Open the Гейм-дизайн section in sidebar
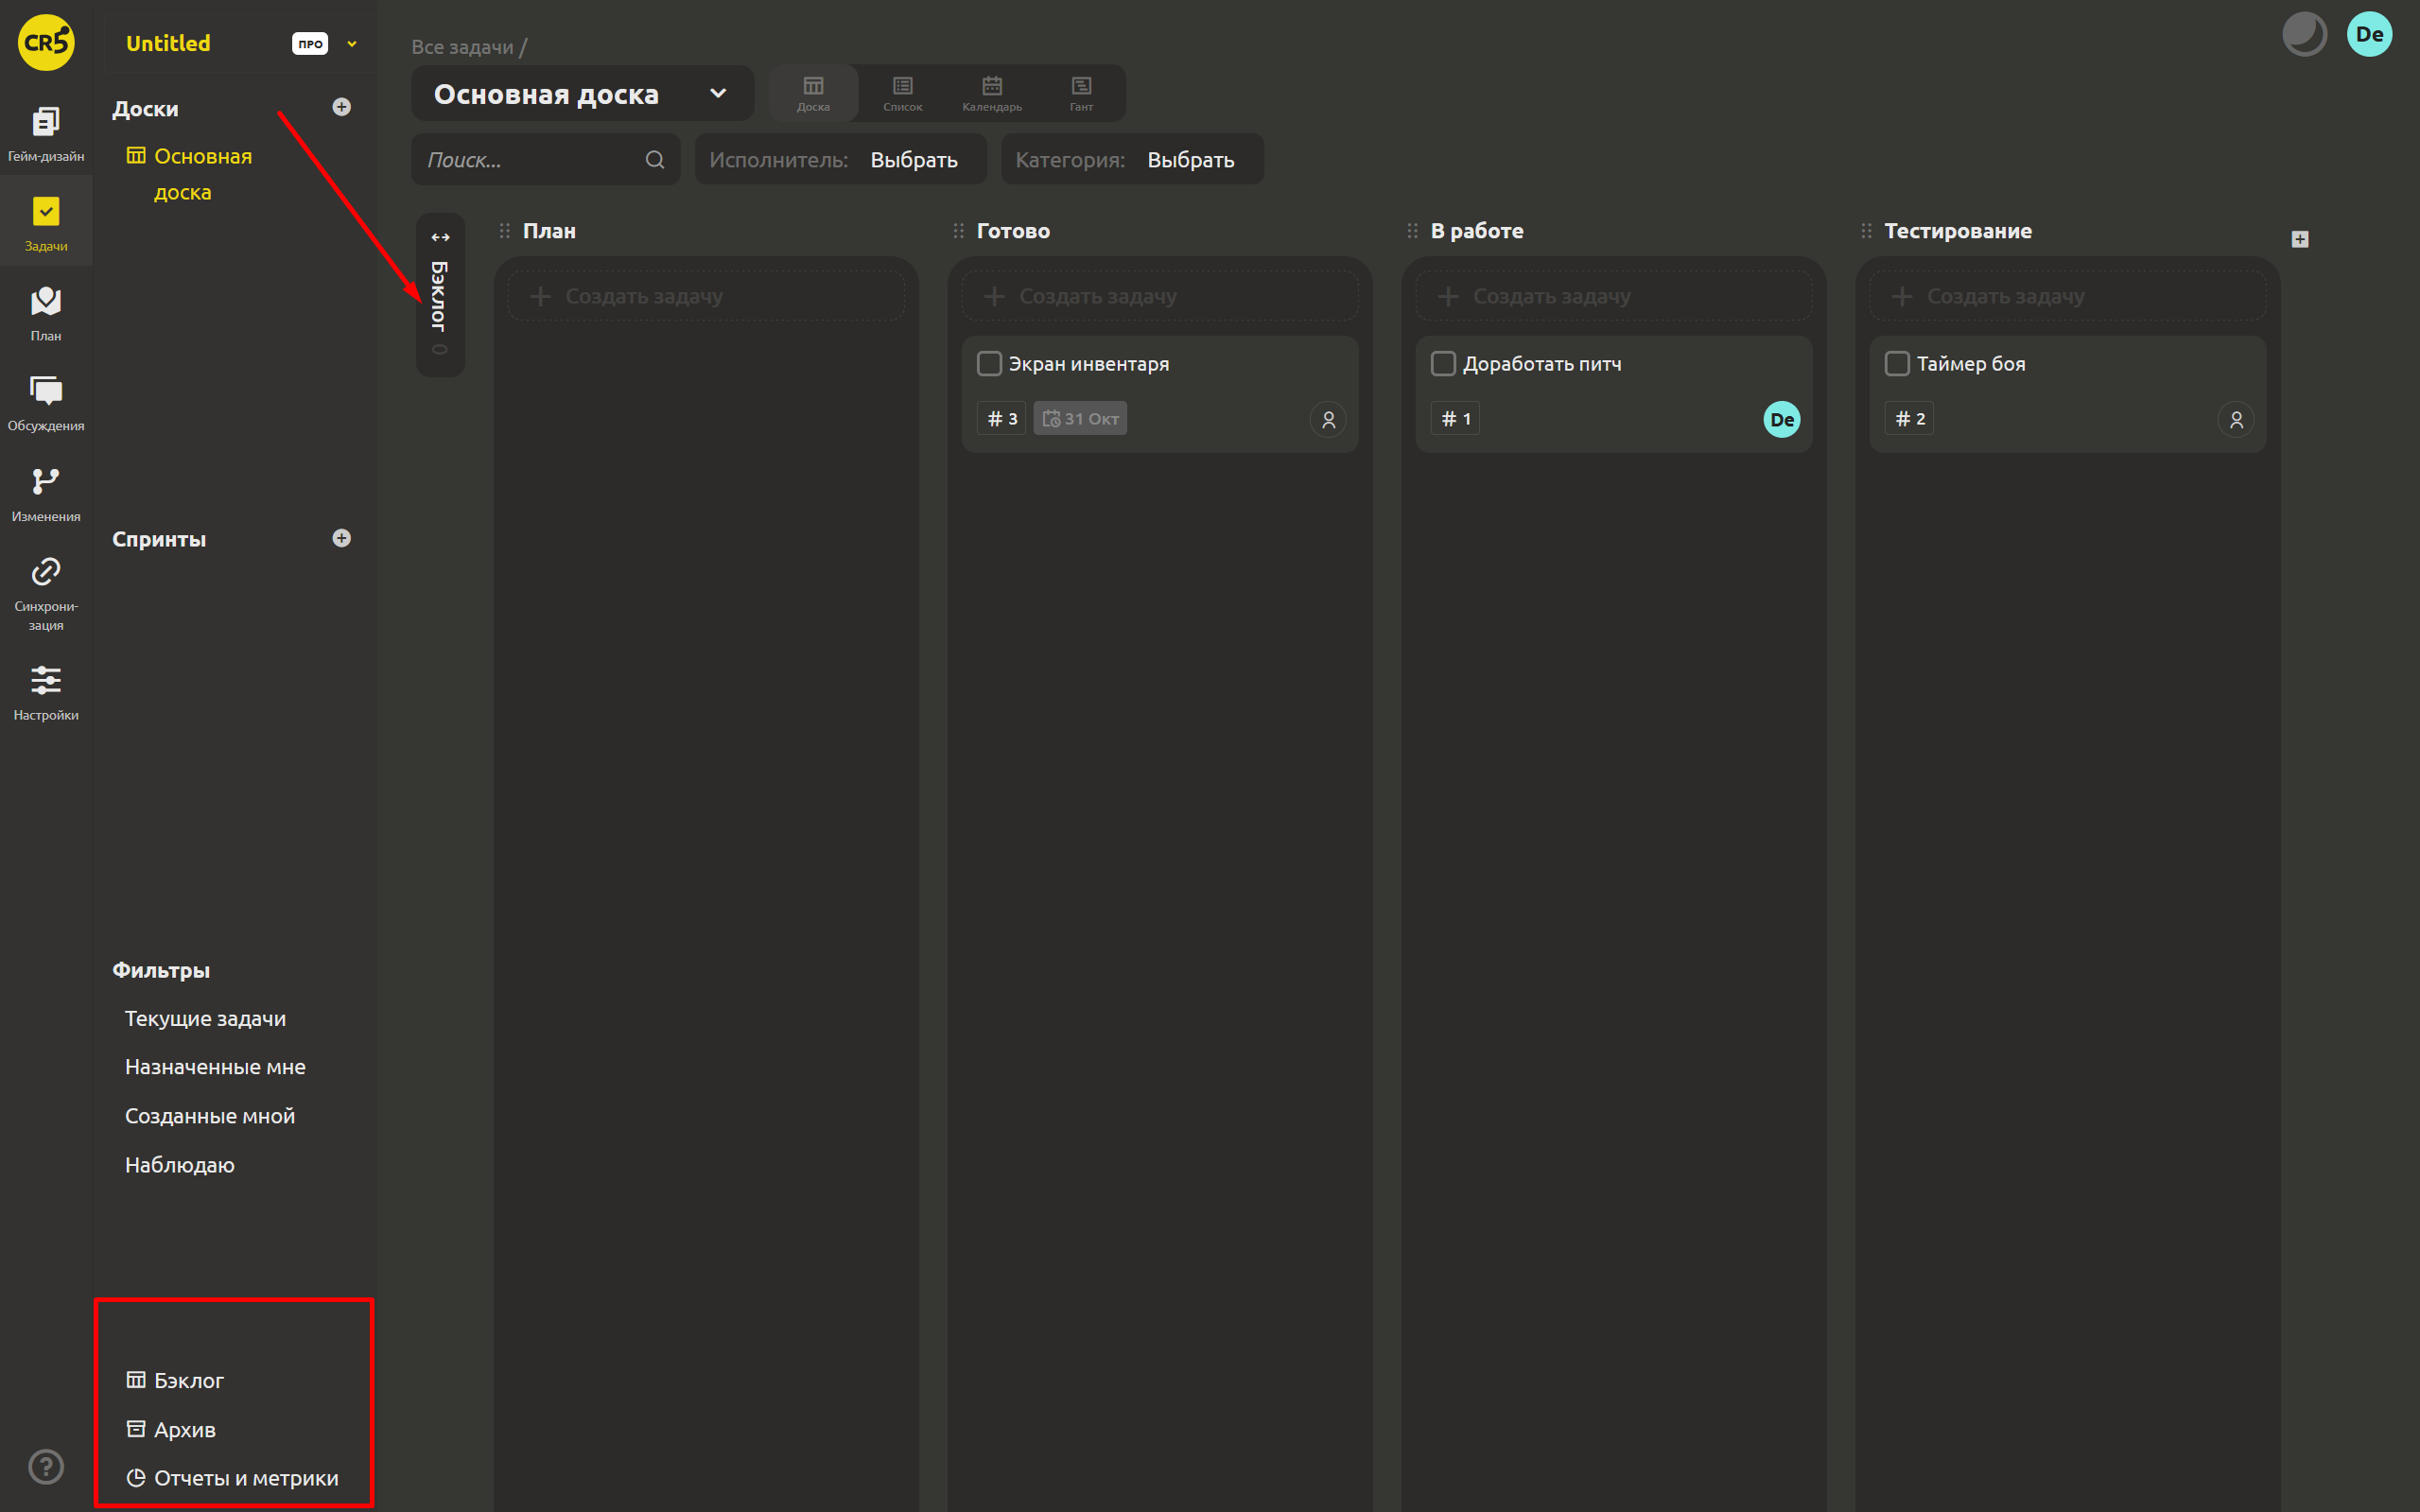This screenshot has height=1512, width=2420. 46,133
